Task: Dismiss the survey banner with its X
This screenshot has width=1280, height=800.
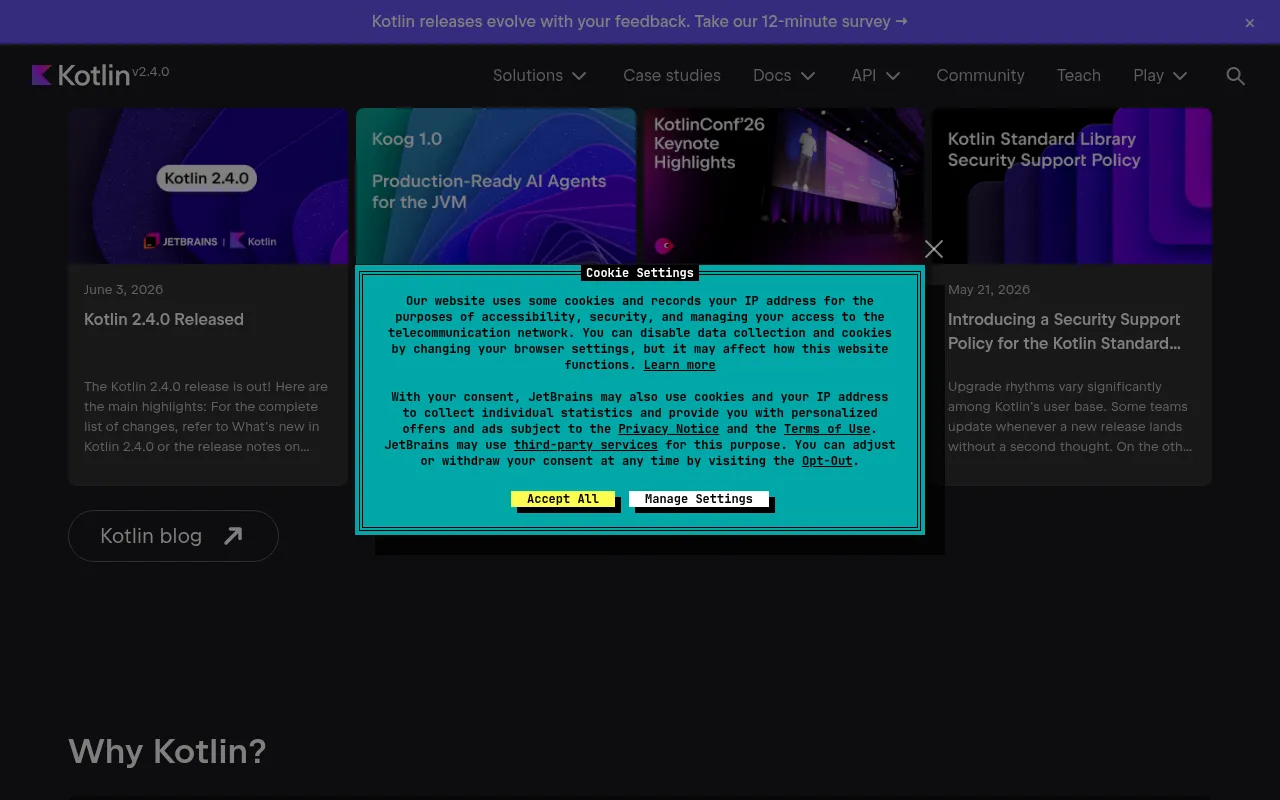Action: (x=1249, y=23)
